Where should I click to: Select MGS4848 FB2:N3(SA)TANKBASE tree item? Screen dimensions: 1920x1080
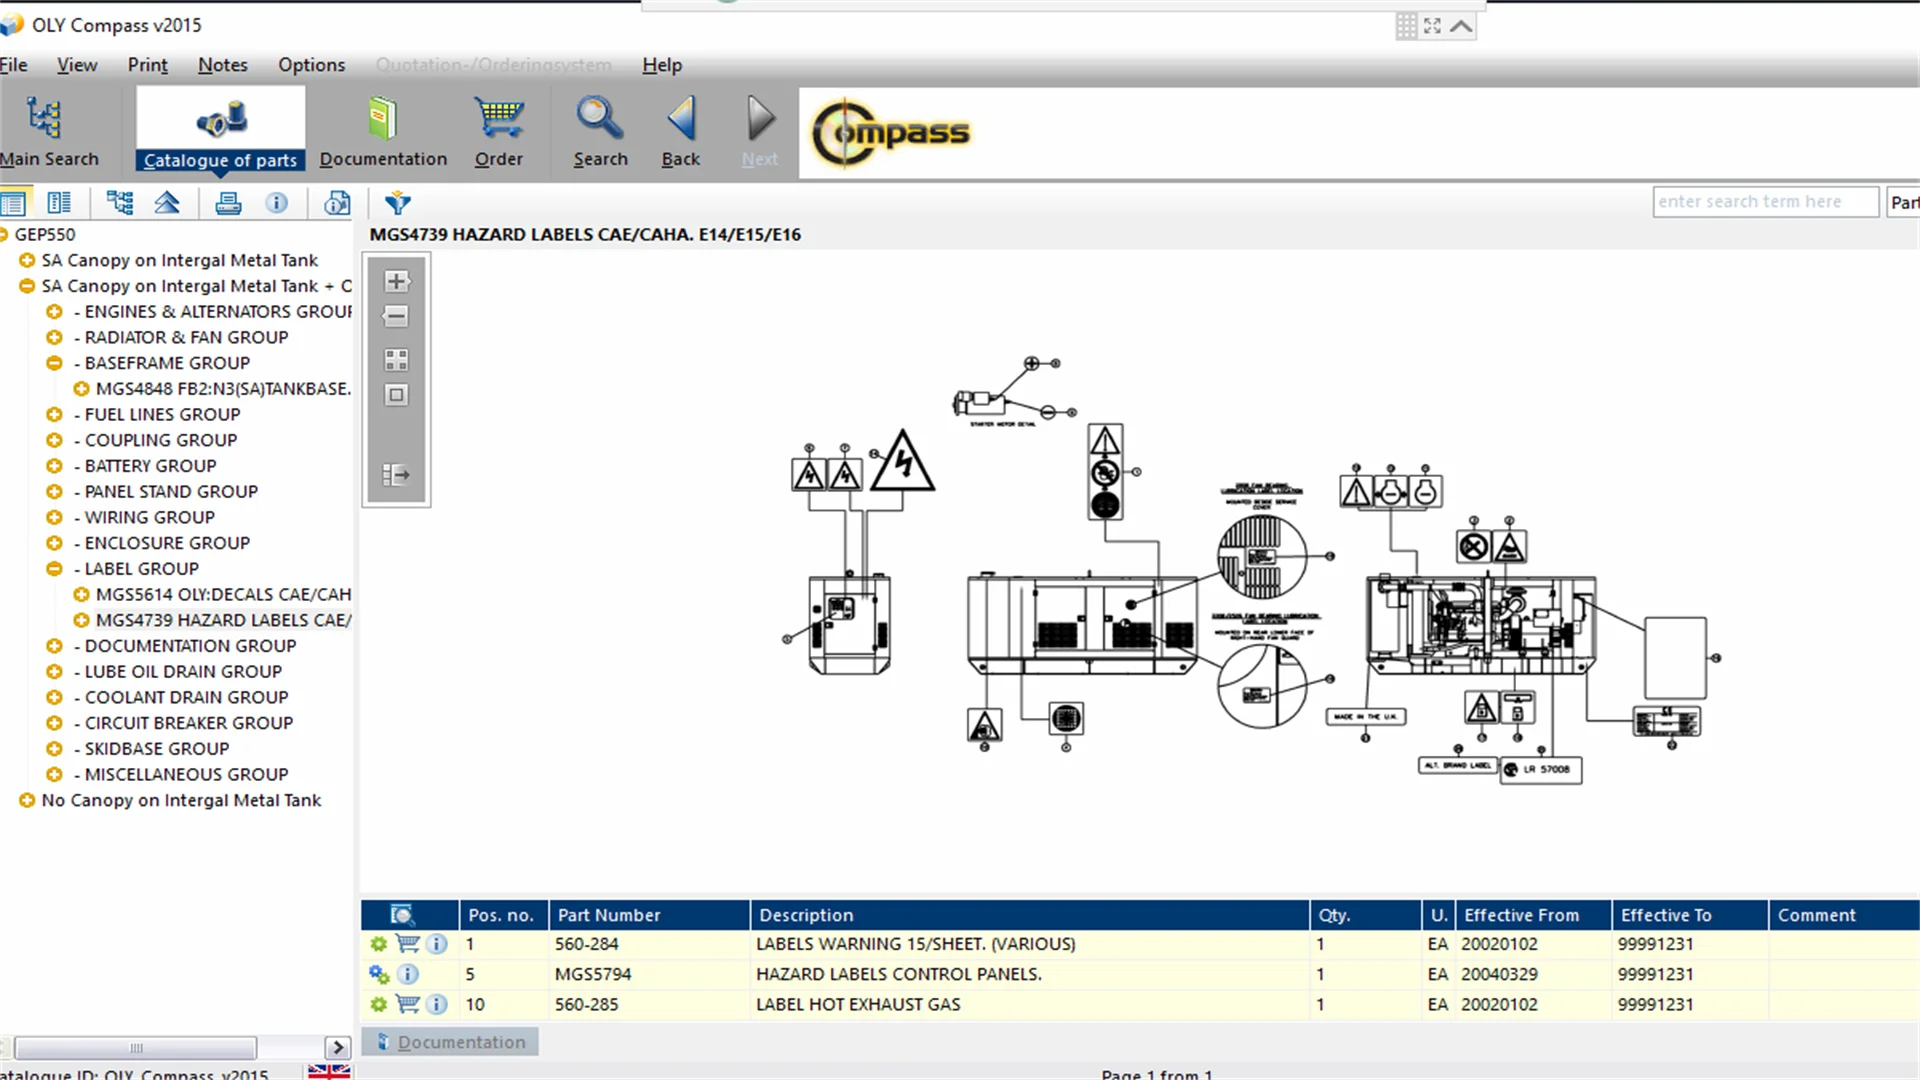click(x=223, y=389)
